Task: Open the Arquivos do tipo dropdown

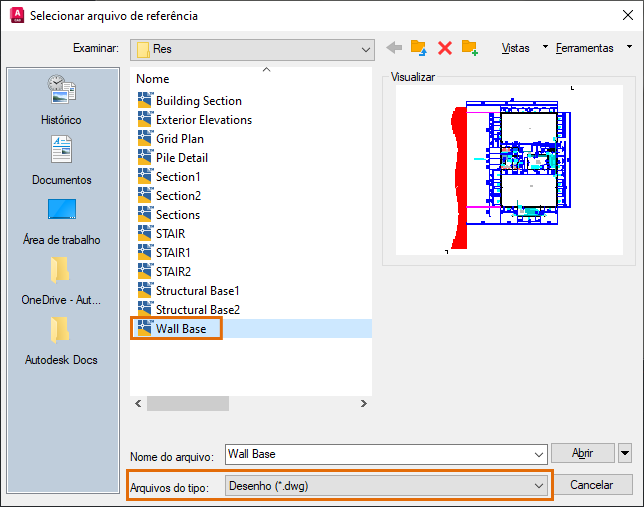Action: [x=386, y=486]
